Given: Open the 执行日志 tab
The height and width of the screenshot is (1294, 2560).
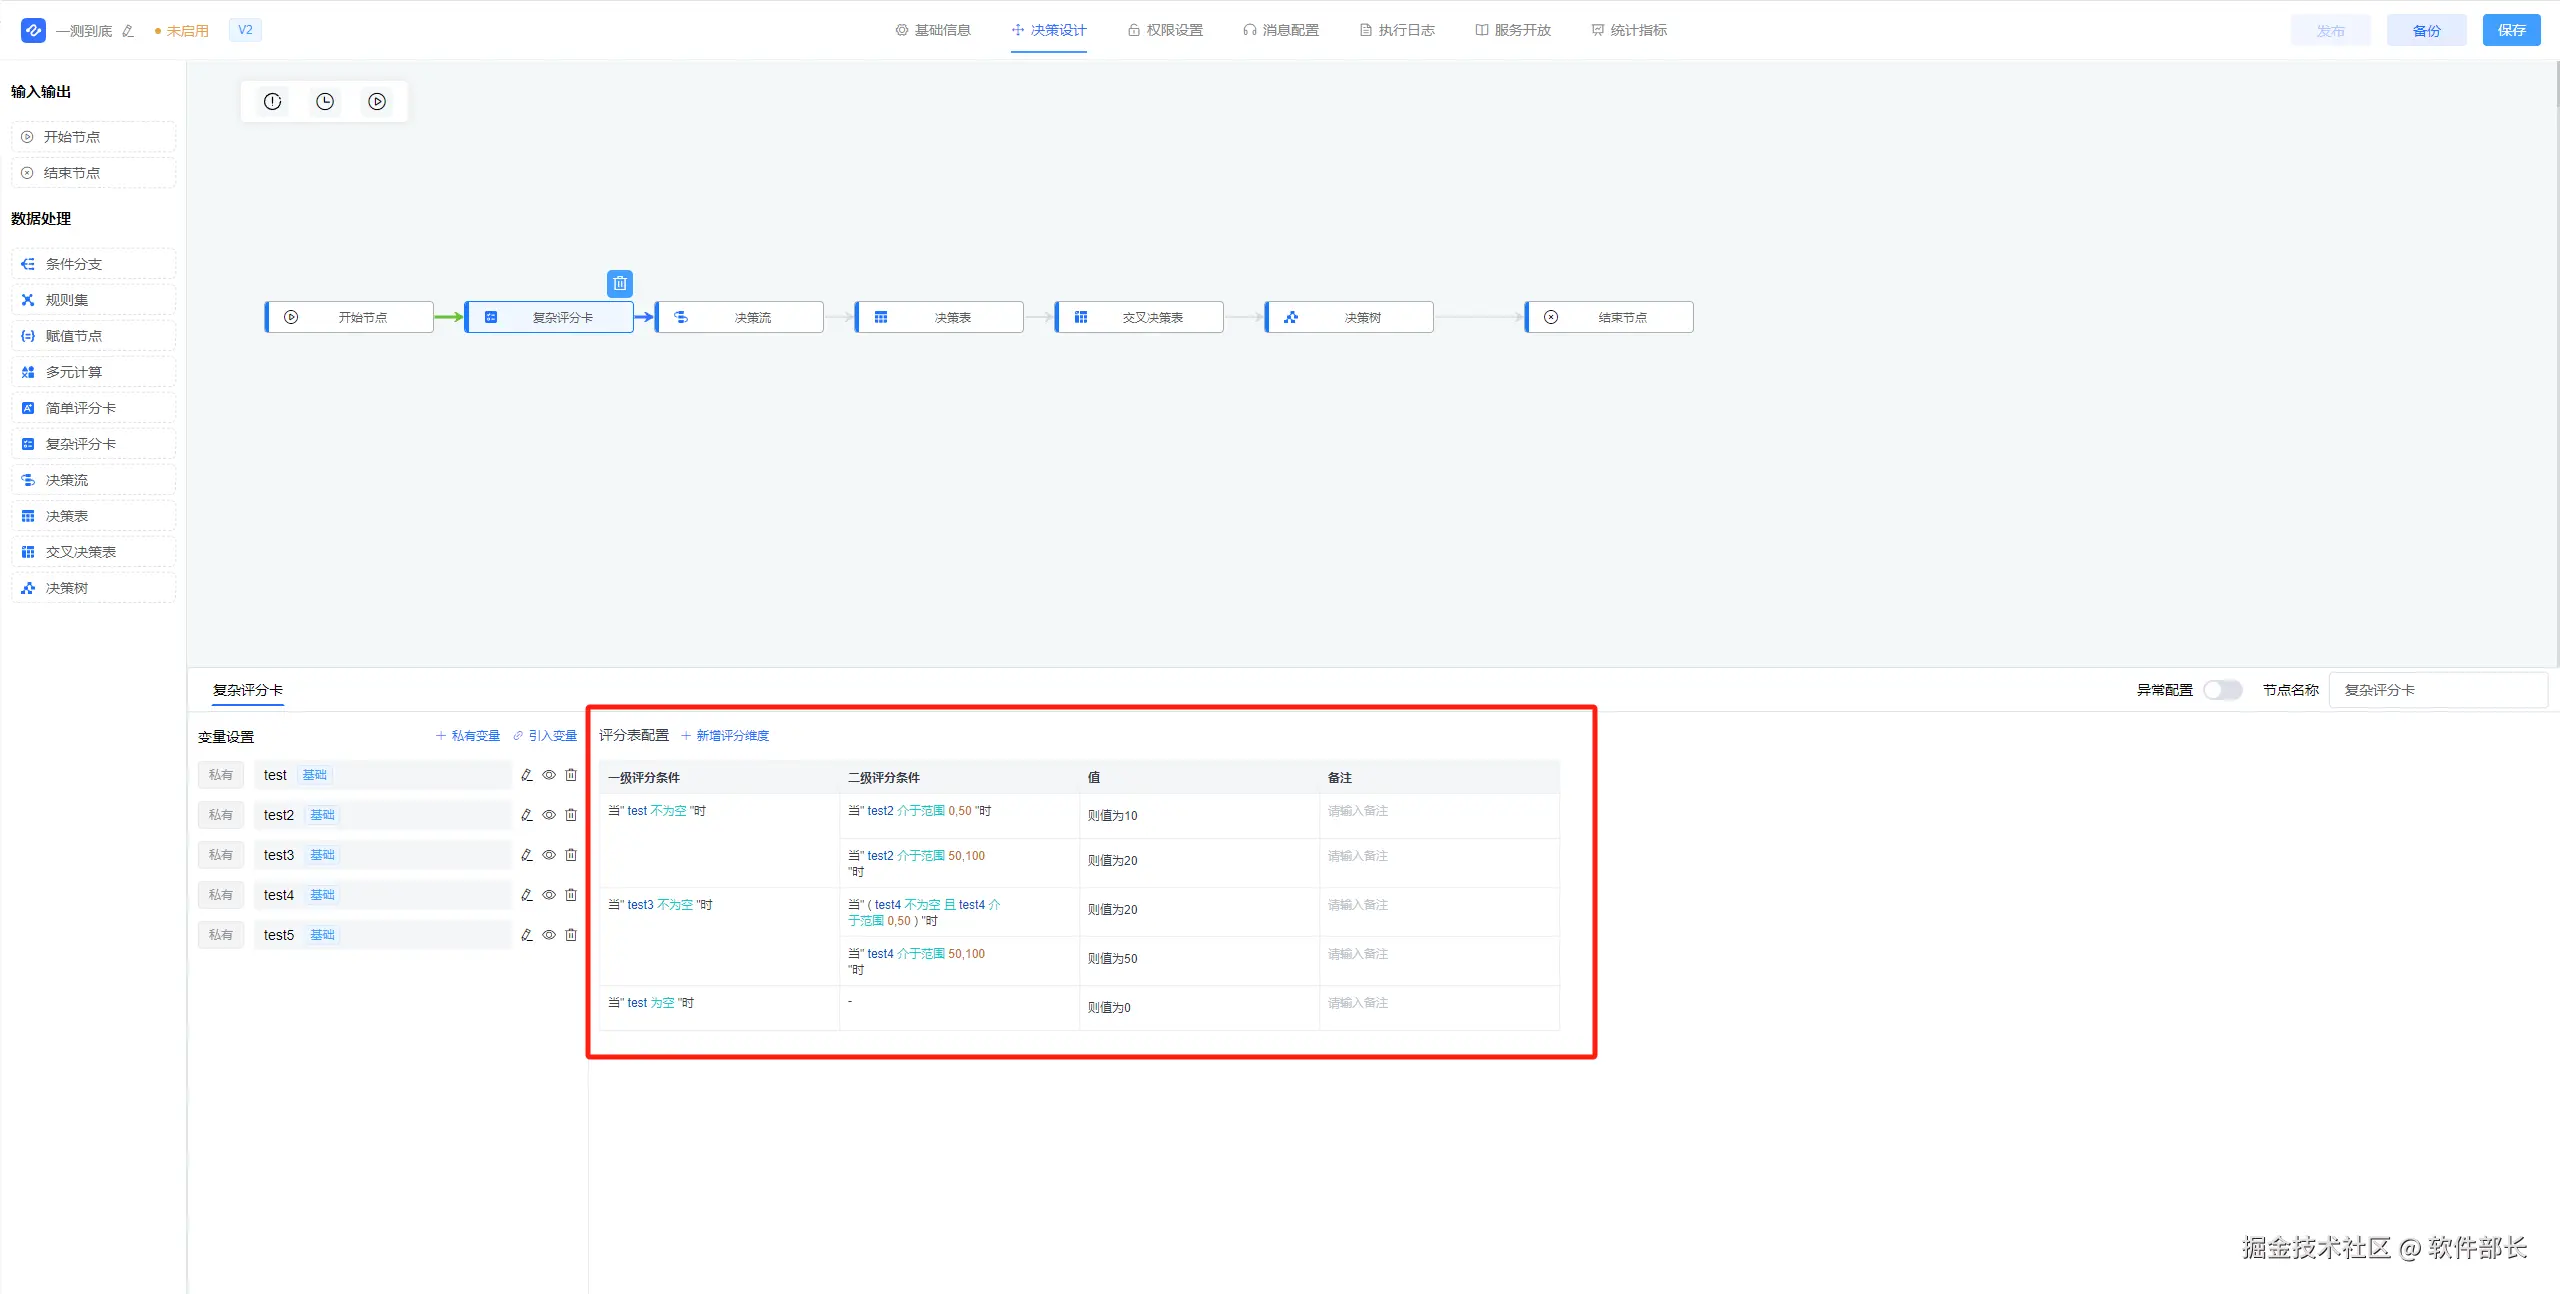Looking at the screenshot, I should coord(1397,30).
